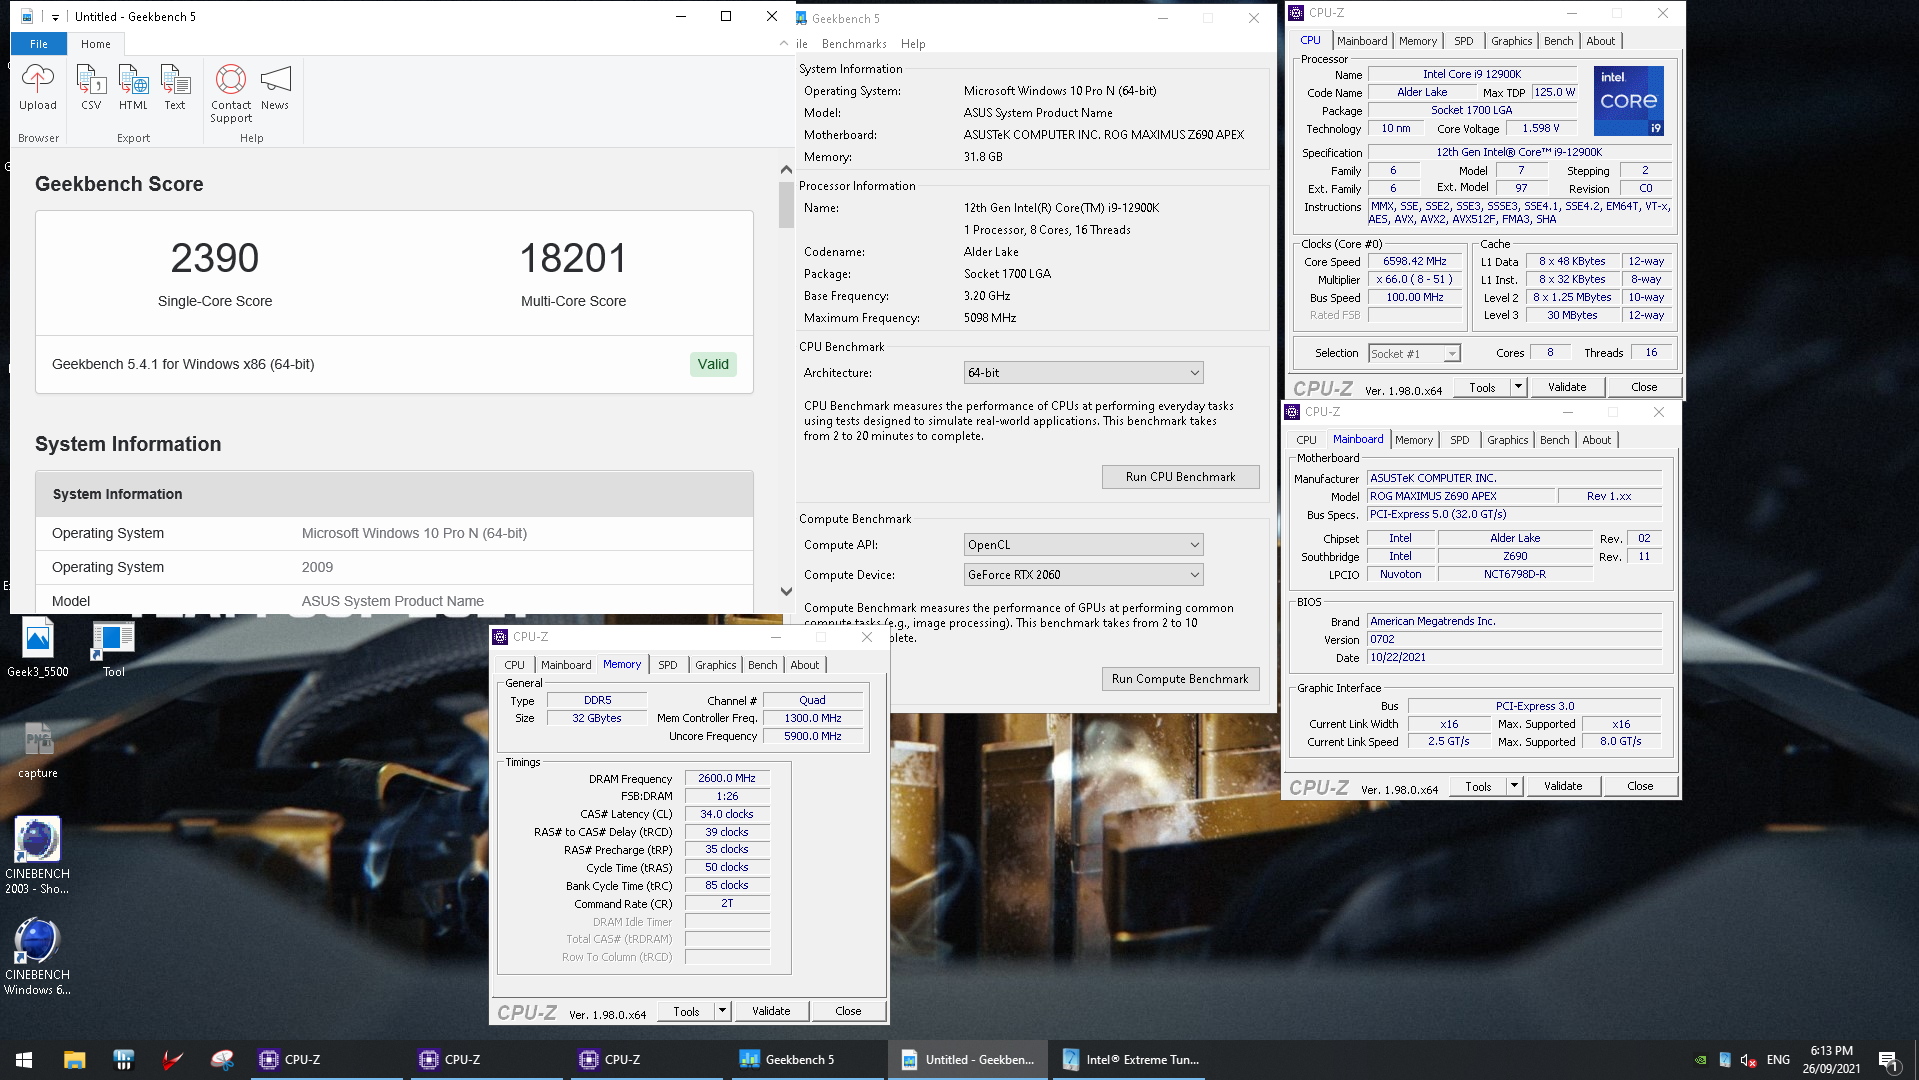Image resolution: width=1919 pixels, height=1080 pixels.
Task: Click the DRAM Frequency 2600.0 MHz field
Action: point(727,778)
